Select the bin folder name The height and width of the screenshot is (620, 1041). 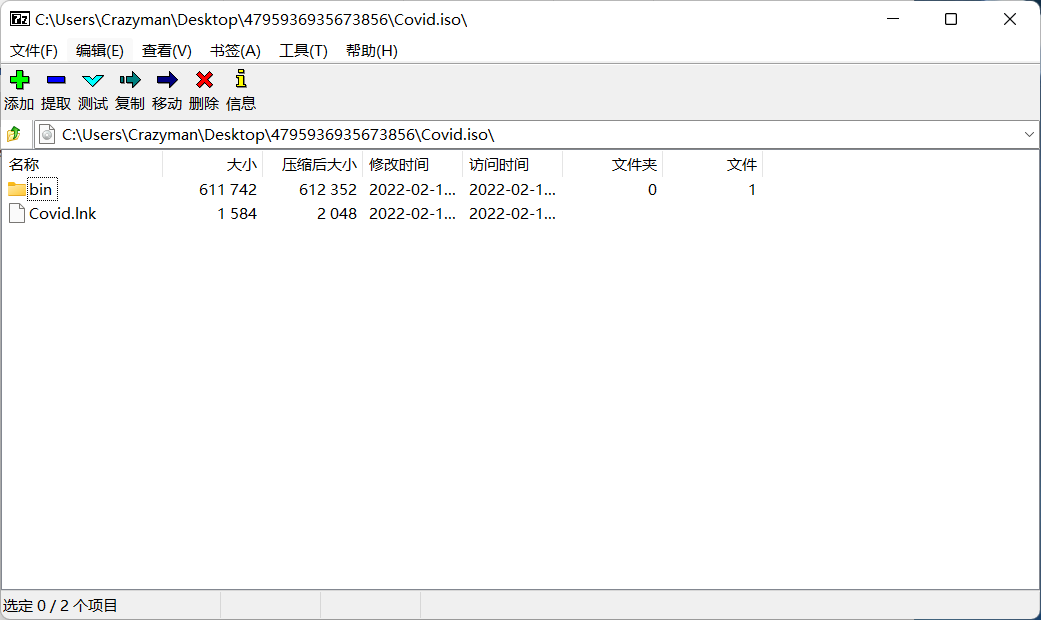tap(40, 190)
